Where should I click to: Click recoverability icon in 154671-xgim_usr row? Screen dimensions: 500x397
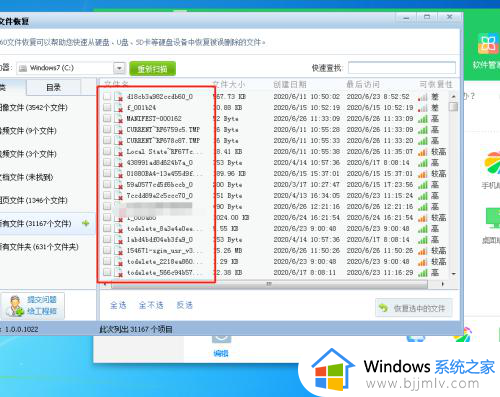423,251
